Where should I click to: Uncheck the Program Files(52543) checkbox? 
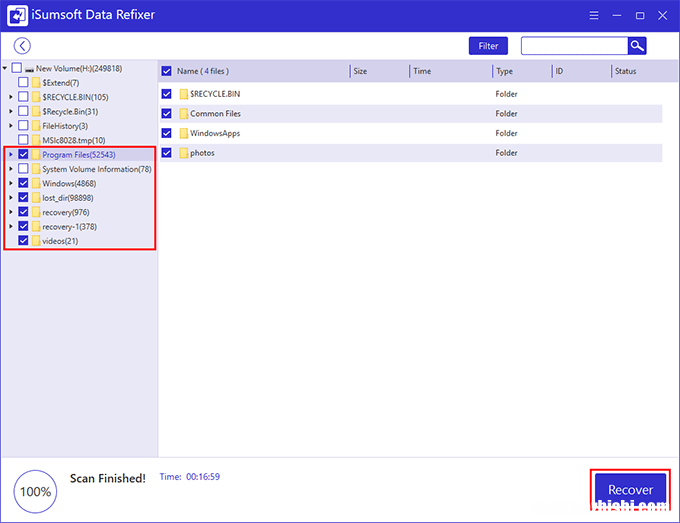click(x=23, y=154)
